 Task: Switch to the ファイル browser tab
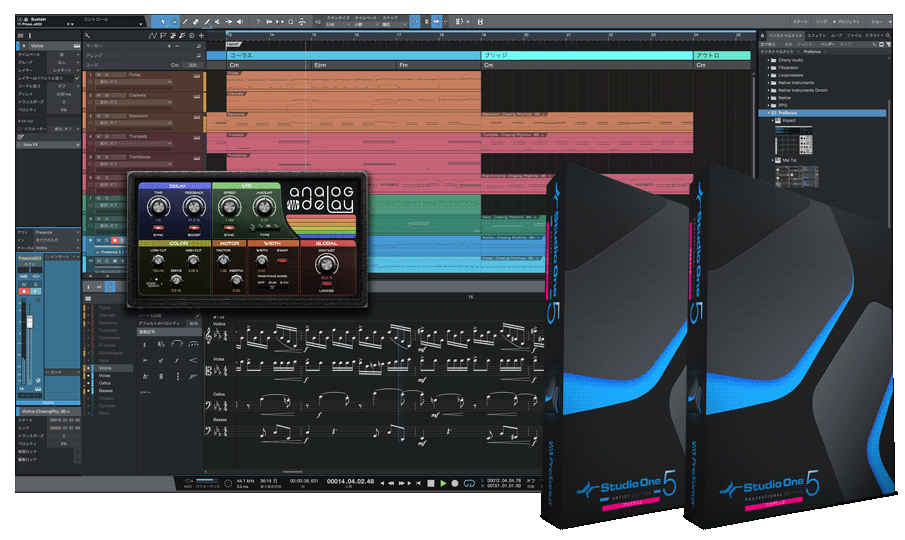(854, 36)
